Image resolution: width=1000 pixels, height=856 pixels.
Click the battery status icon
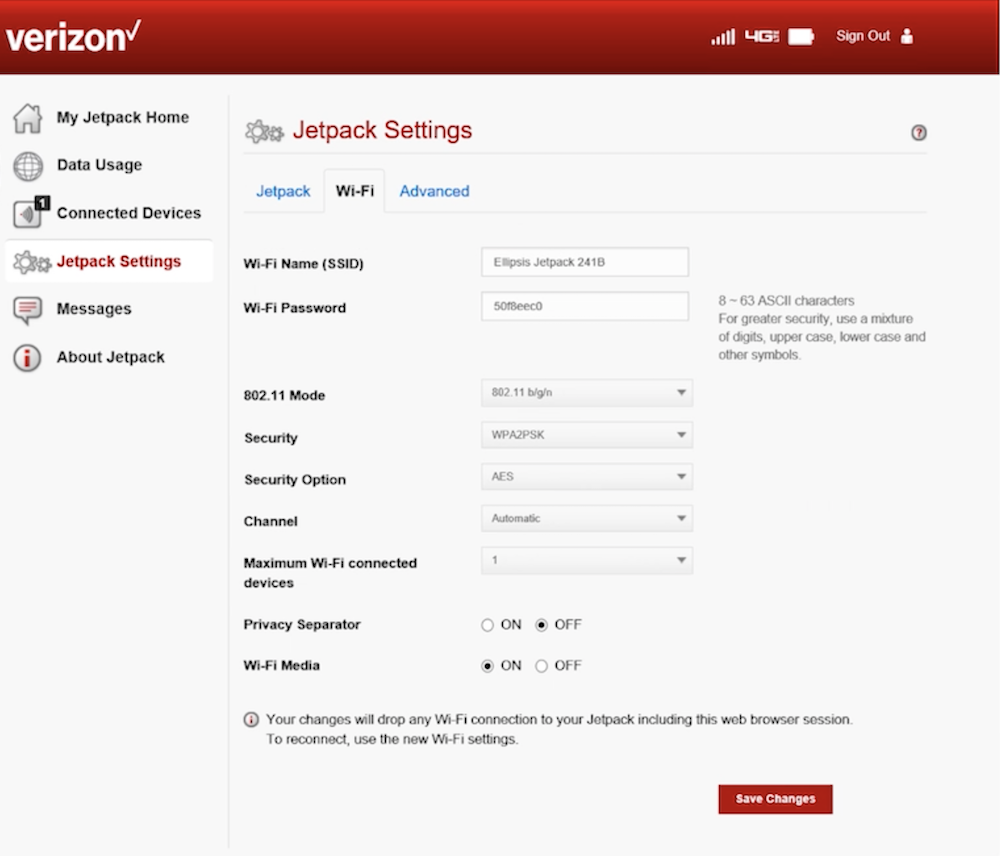801,37
